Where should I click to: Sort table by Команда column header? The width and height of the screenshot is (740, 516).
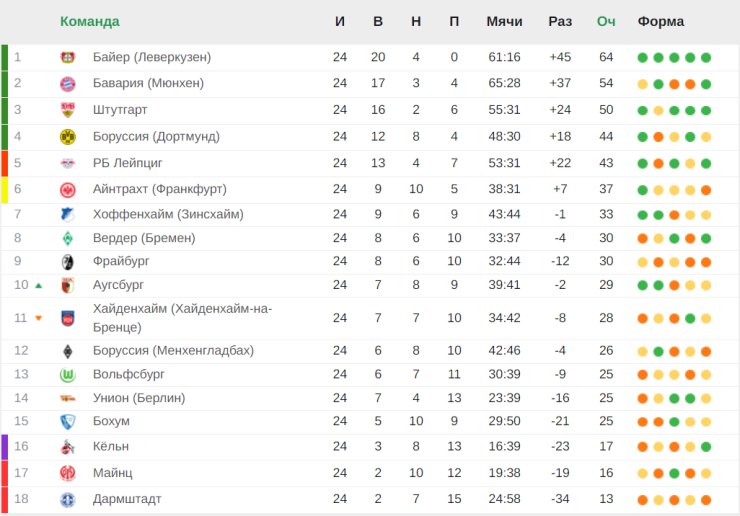tap(90, 21)
